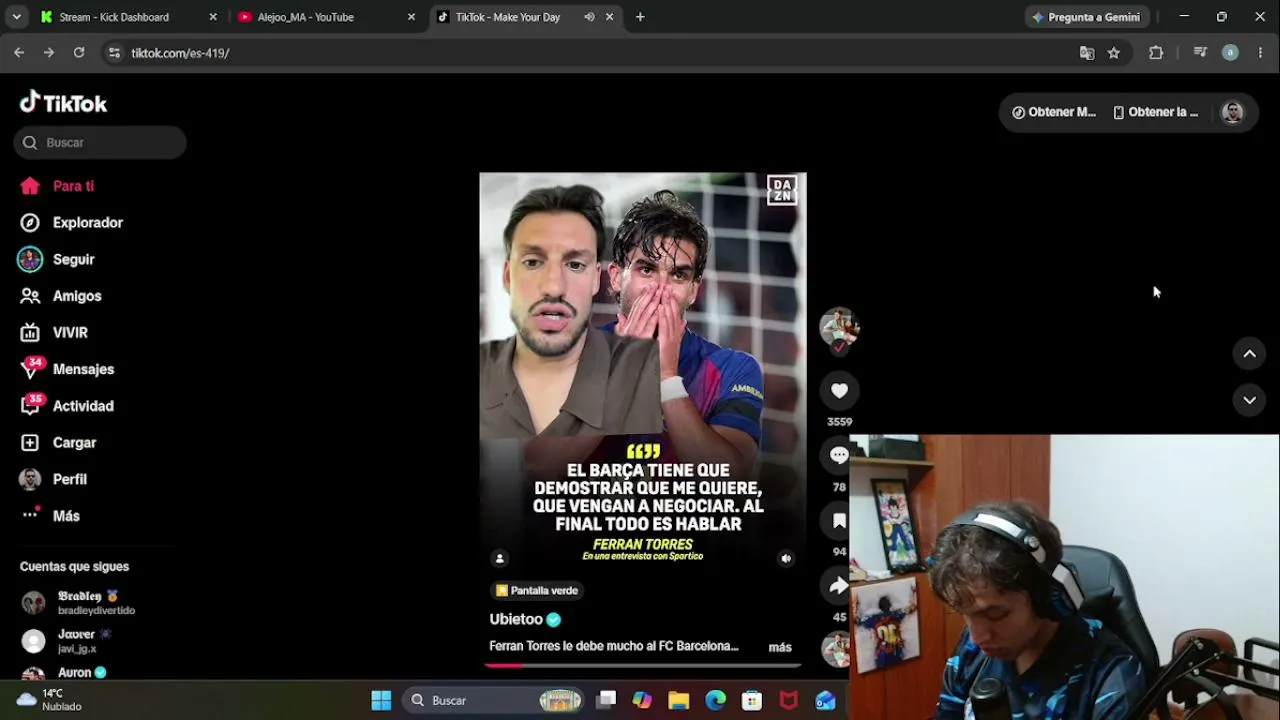1280x720 pixels.
Task: Open the Seguir feed
Action: tap(57, 259)
